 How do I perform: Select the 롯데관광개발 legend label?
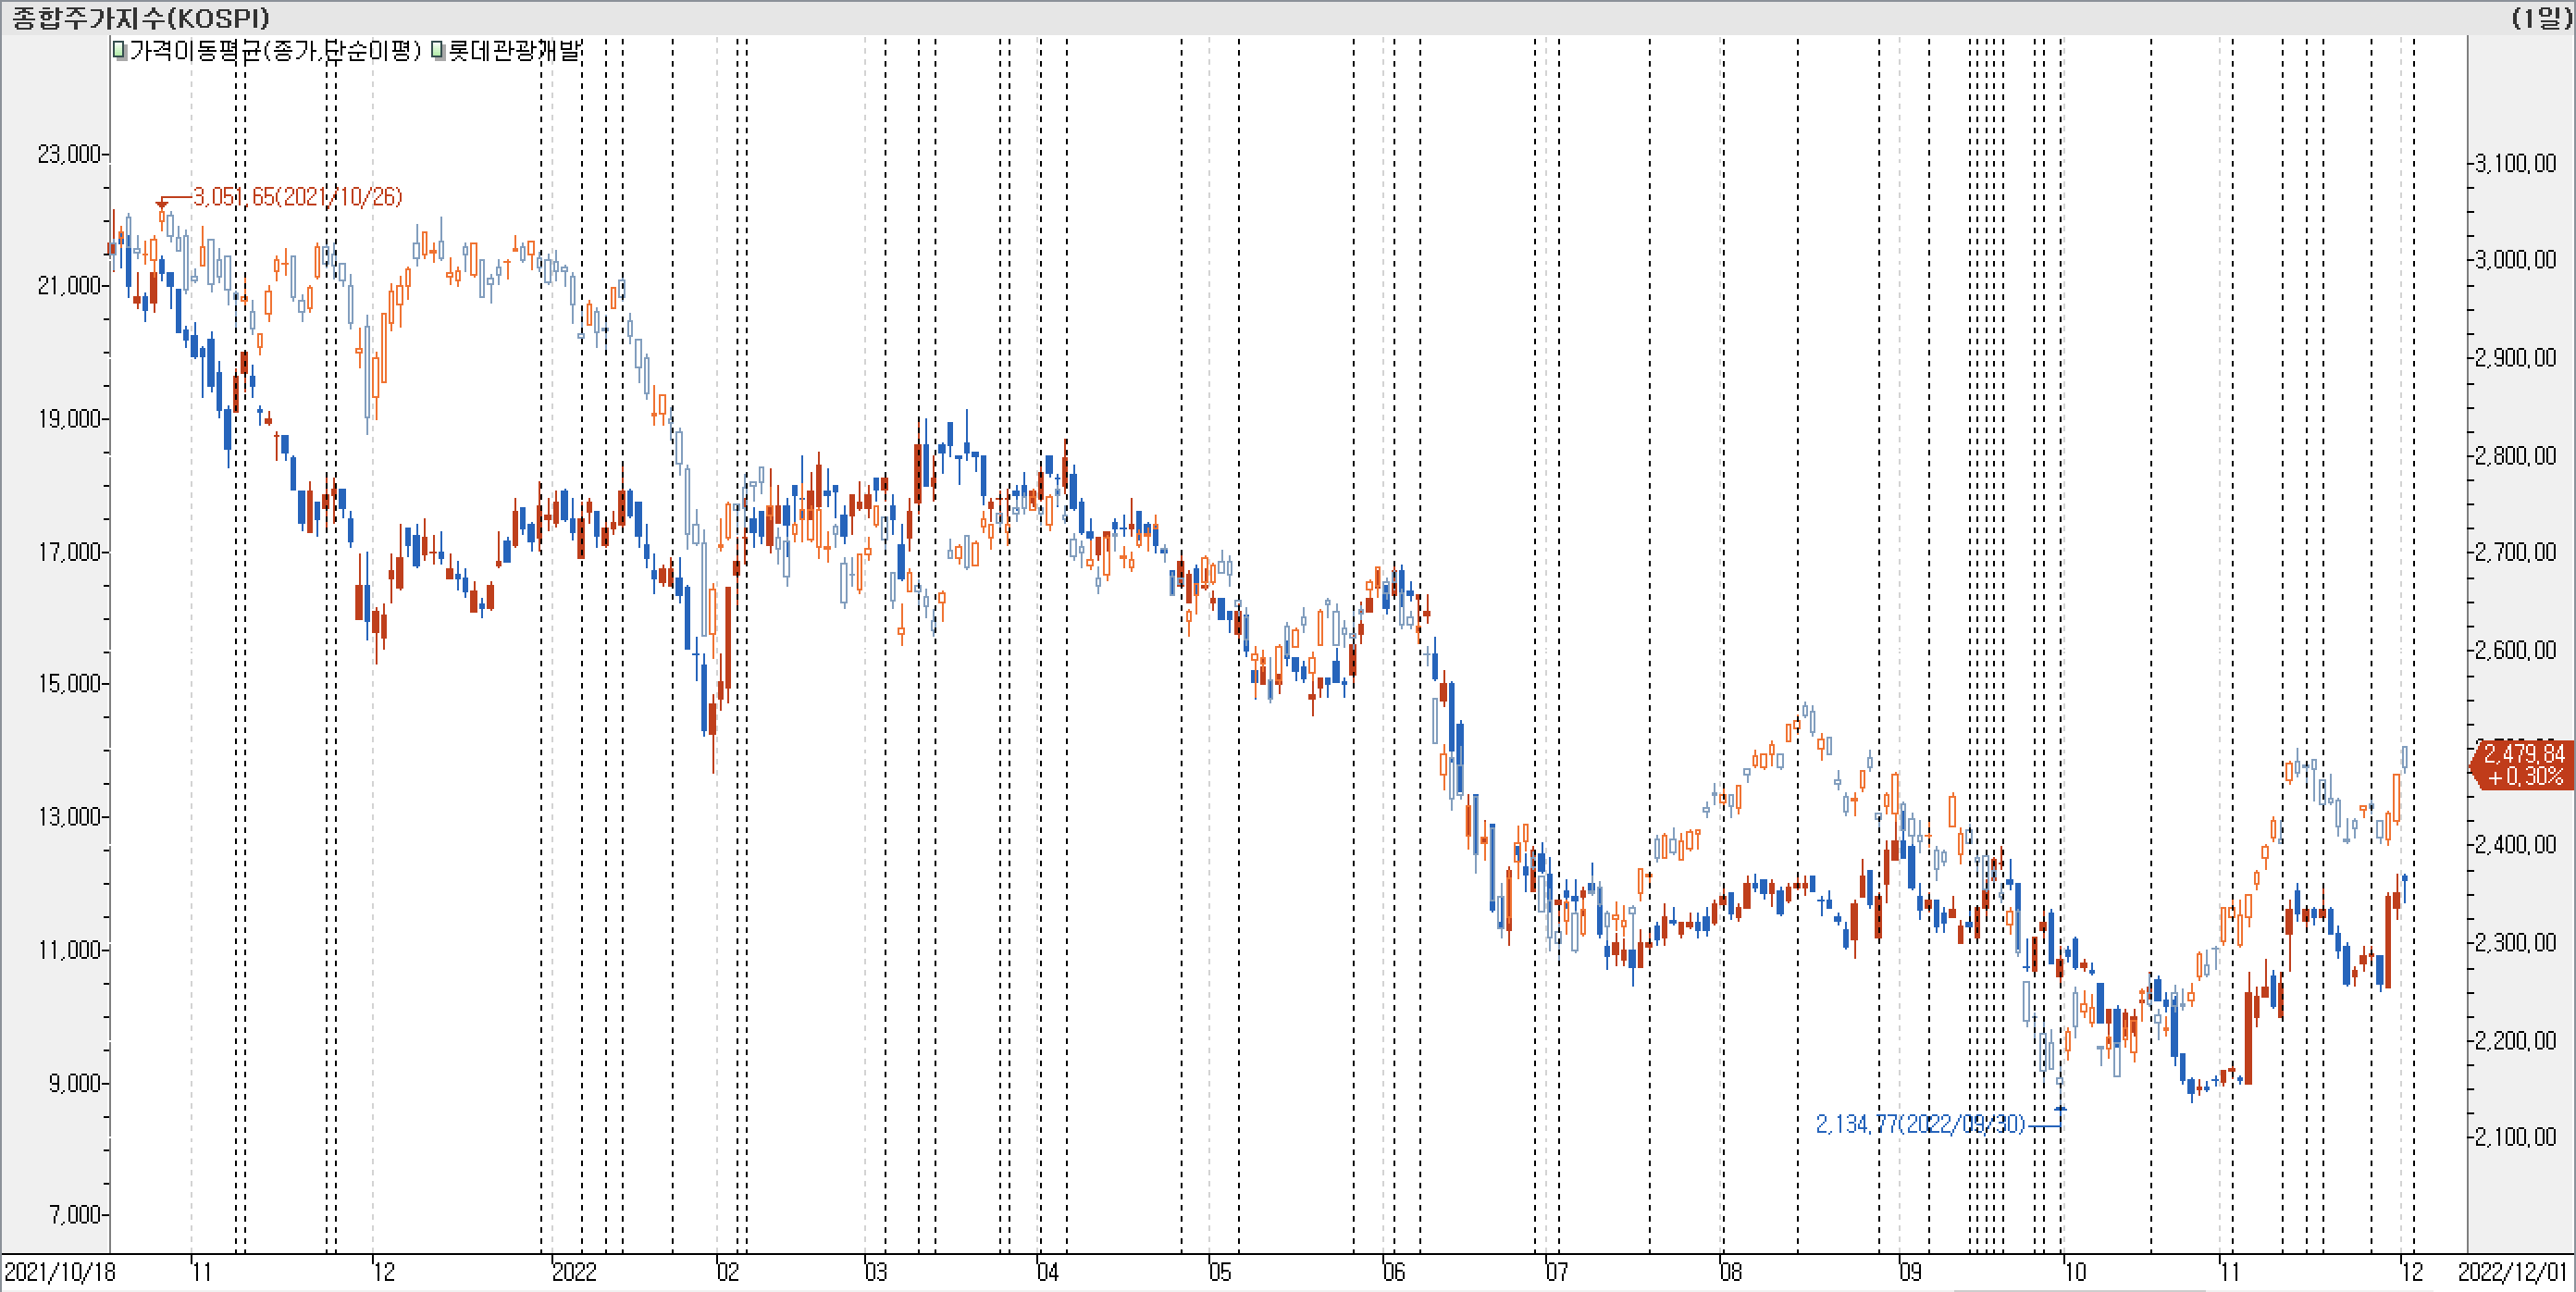pyautogui.click(x=514, y=50)
